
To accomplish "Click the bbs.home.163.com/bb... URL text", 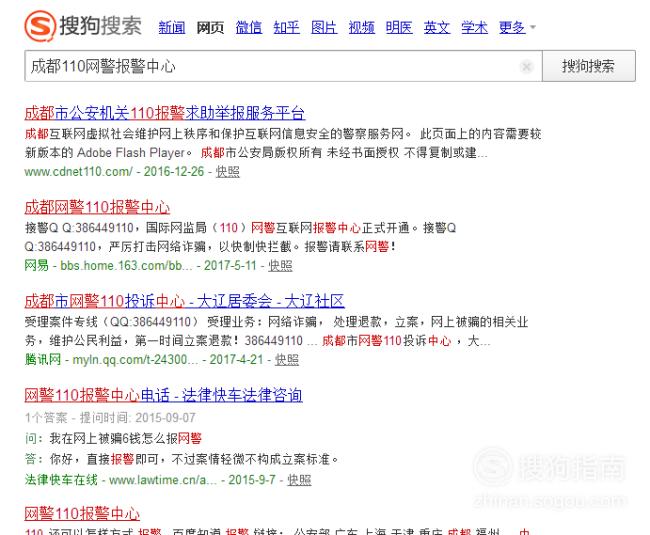I will tap(126, 266).
